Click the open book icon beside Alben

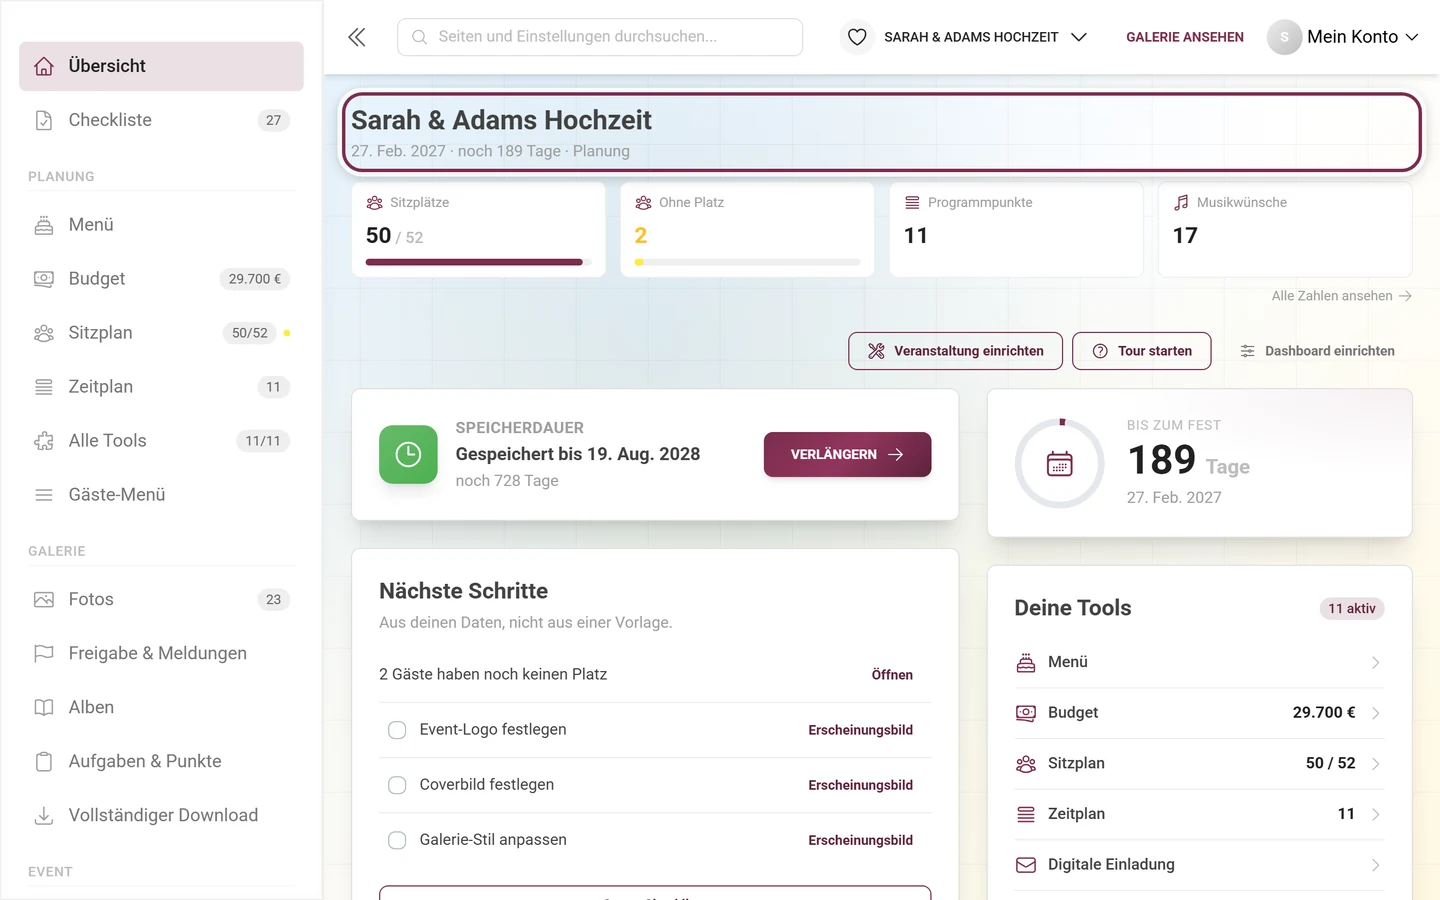pyautogui.click(x=44, y=708)
